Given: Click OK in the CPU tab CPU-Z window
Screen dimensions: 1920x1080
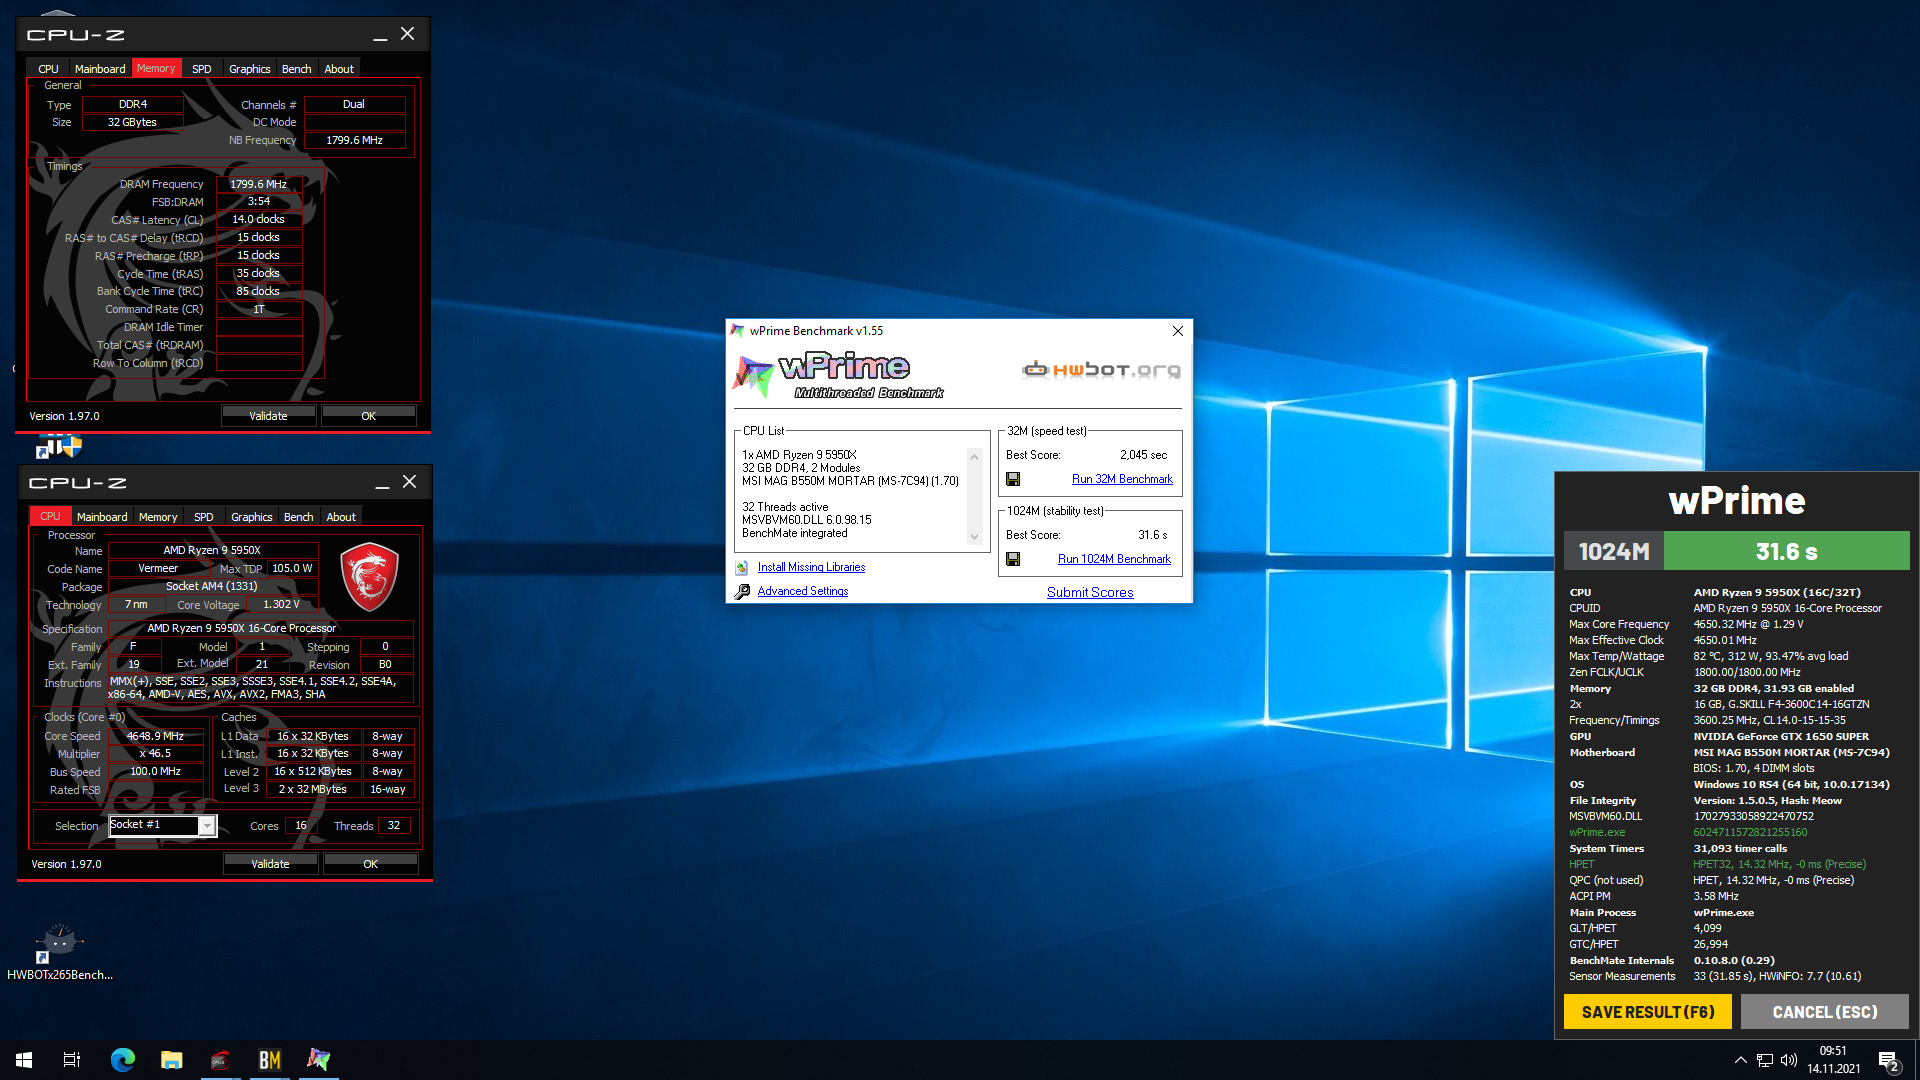Looking at the screenshot, I should pyautogui.click(x=371, y=864).
